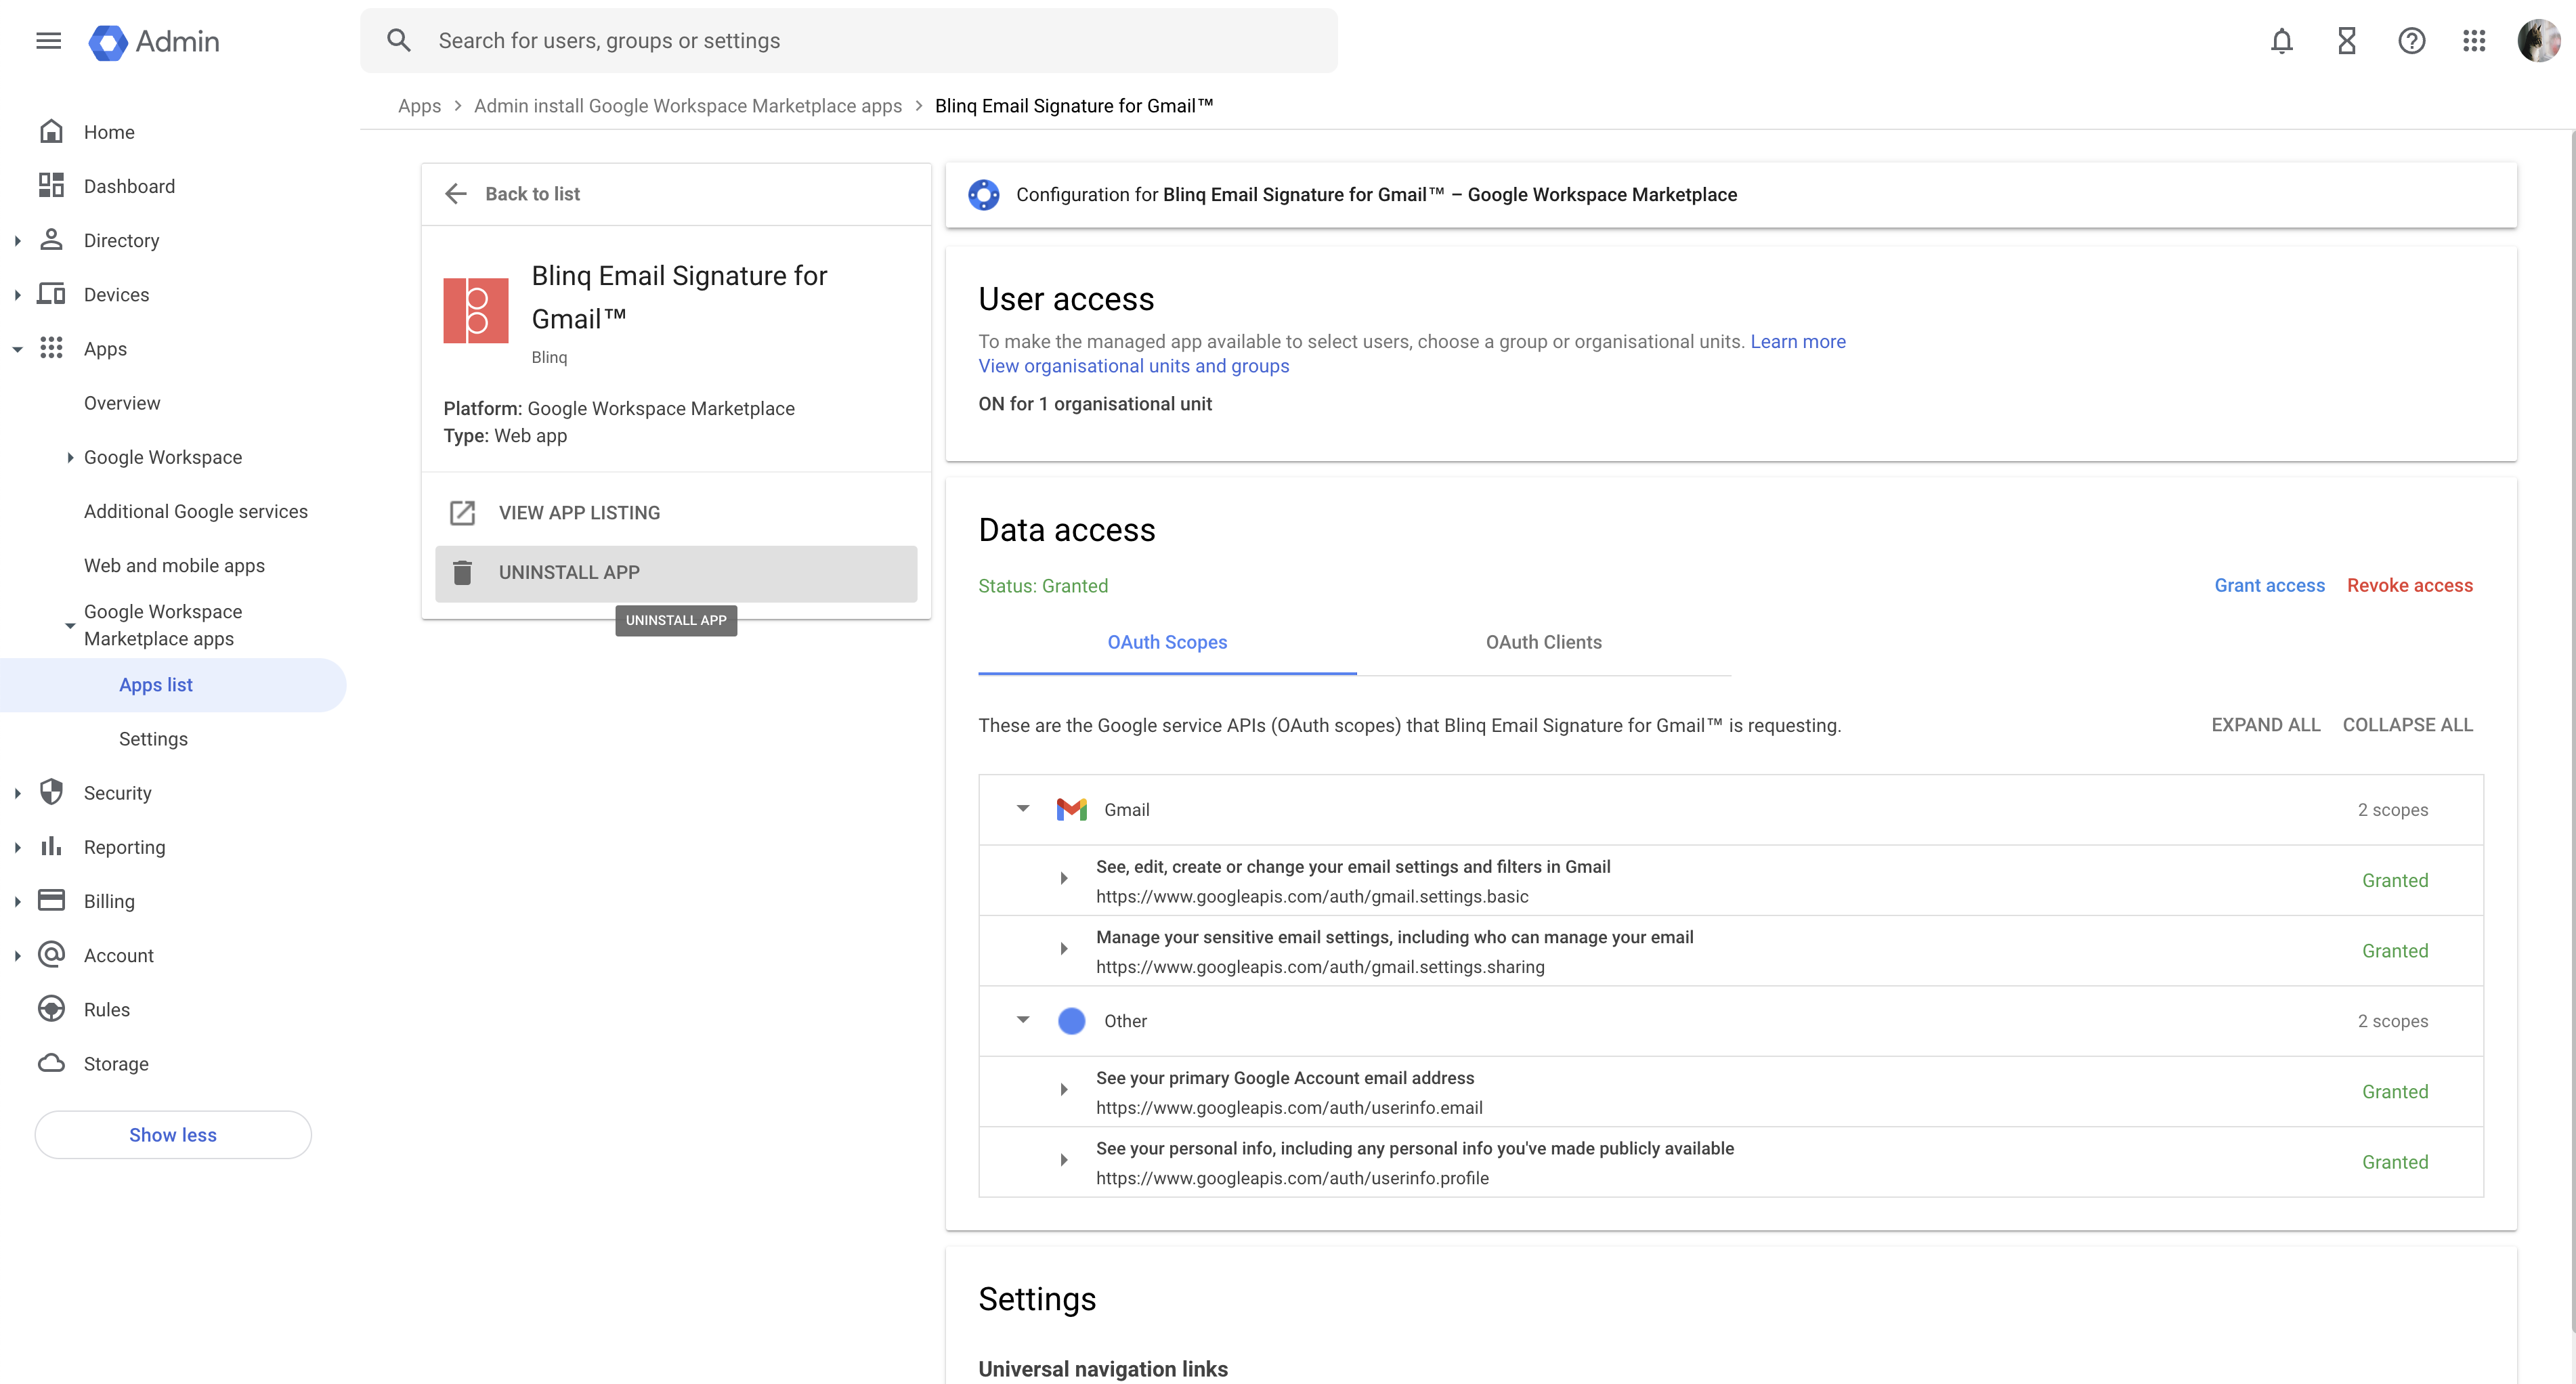2576x1384 pixels.
Task: Open the tasks hourglass icon
Action: [x=2346, y=41]
